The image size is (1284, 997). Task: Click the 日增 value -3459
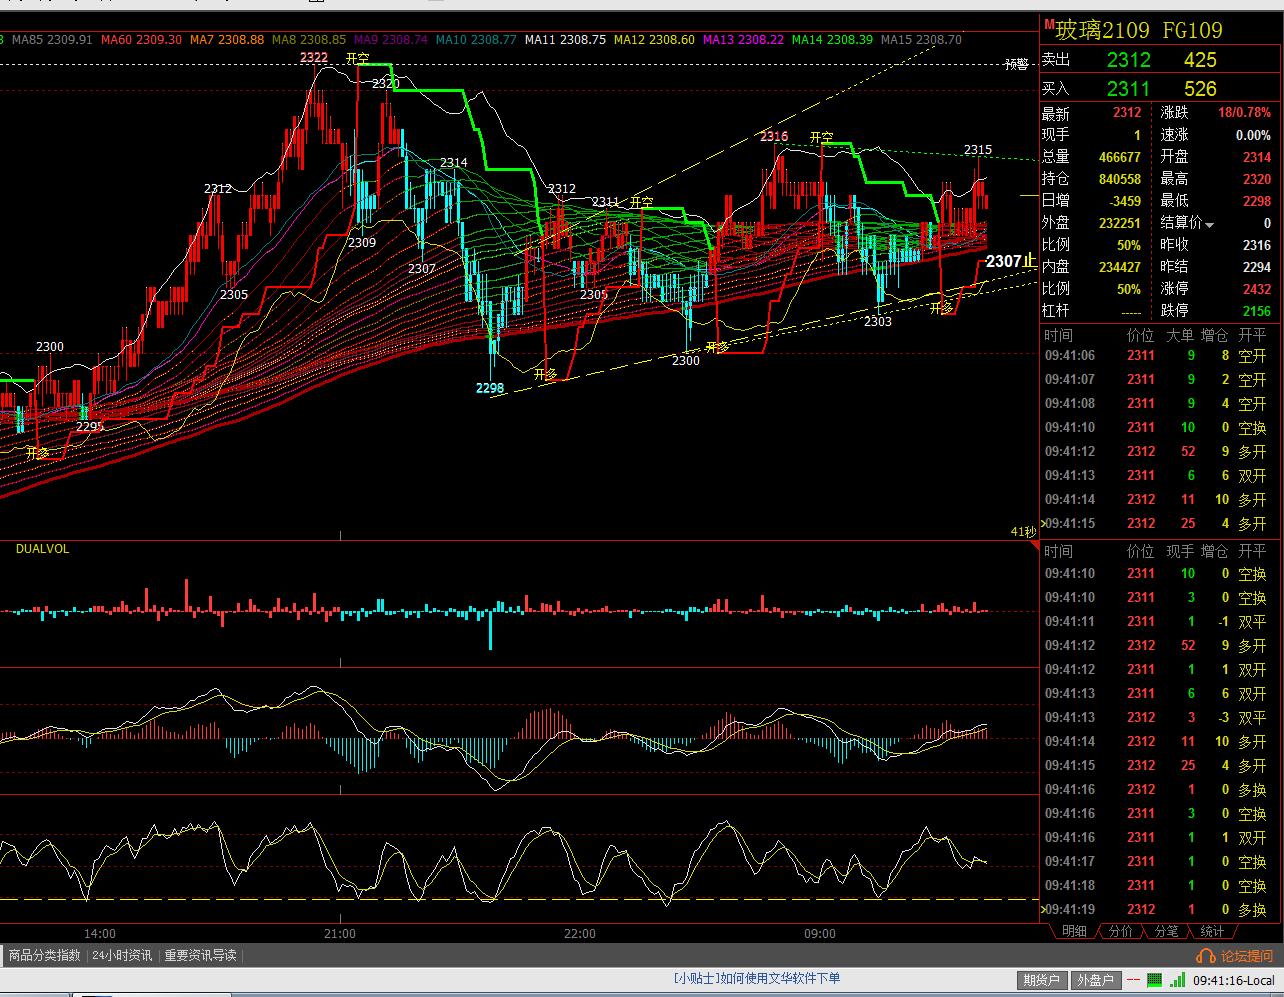[1123, 201]
